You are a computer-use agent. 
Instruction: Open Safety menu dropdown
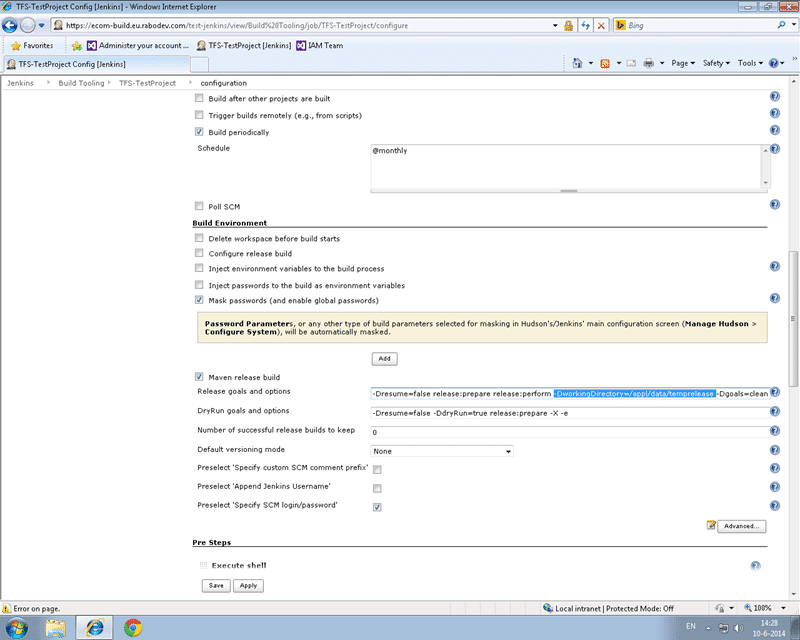tap(716, 63)
